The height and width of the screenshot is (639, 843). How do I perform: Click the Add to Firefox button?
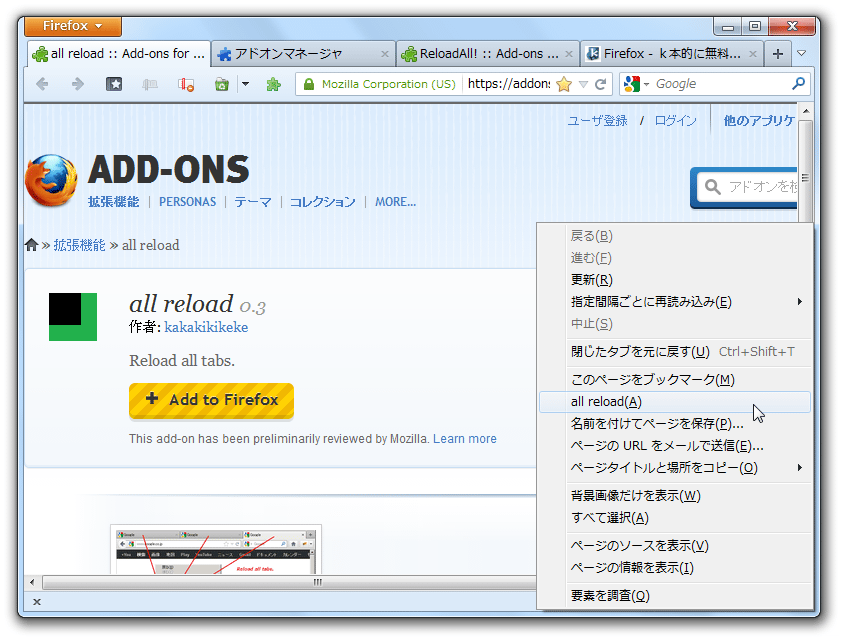(211, 400)
